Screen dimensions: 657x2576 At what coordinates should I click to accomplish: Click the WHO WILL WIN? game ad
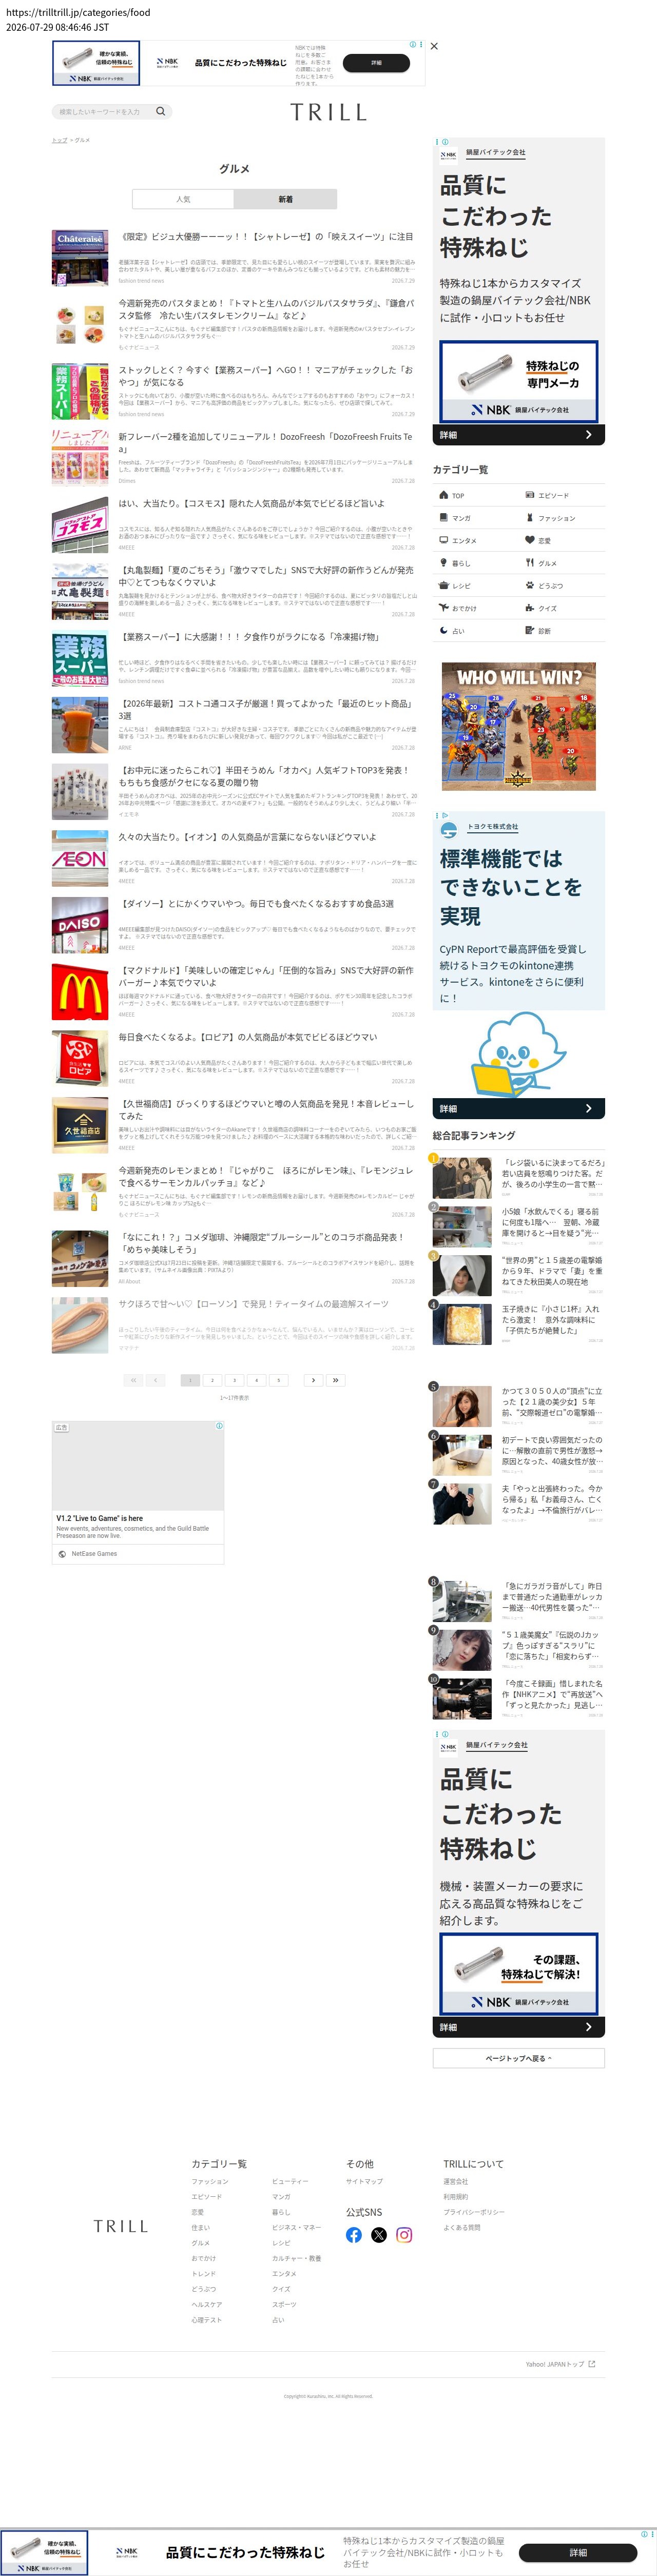518,727
